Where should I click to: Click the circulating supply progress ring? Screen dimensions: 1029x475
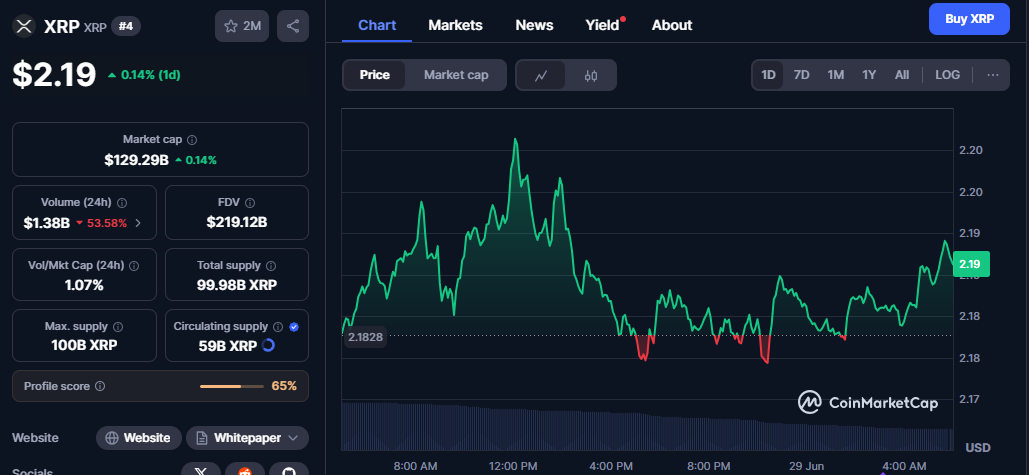268,344
